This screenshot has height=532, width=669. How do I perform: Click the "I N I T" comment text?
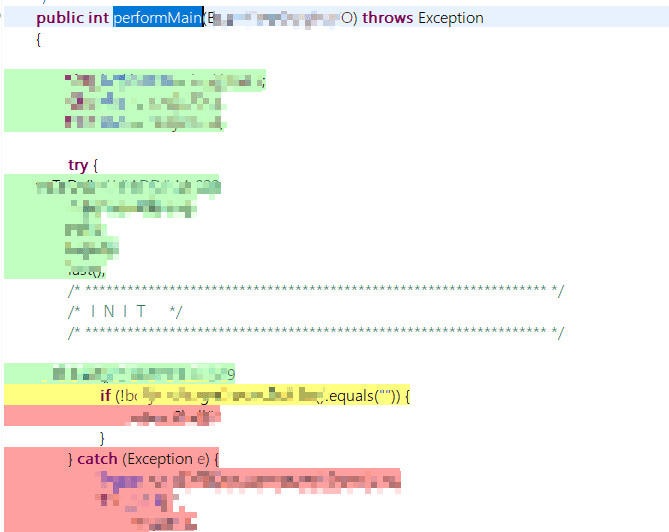119,311
